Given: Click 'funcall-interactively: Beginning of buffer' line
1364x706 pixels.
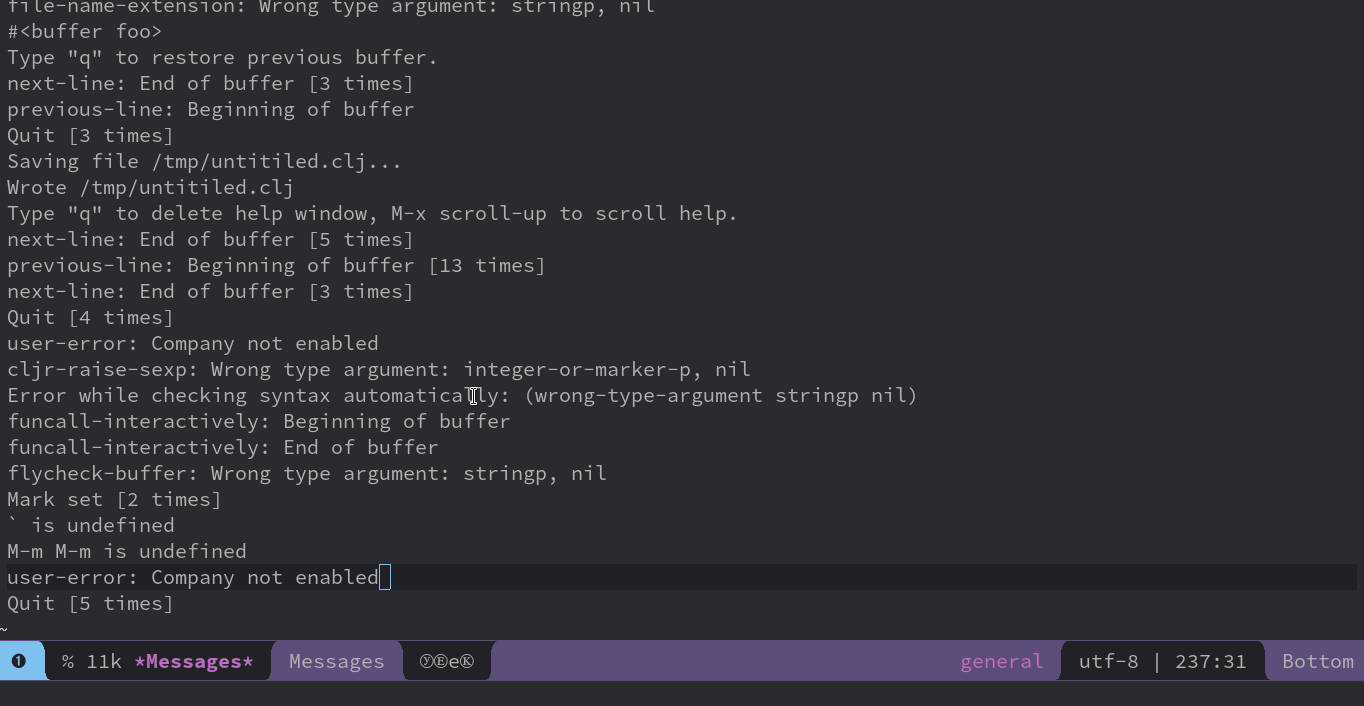Looking at the screenshot, I should (258, 421).
